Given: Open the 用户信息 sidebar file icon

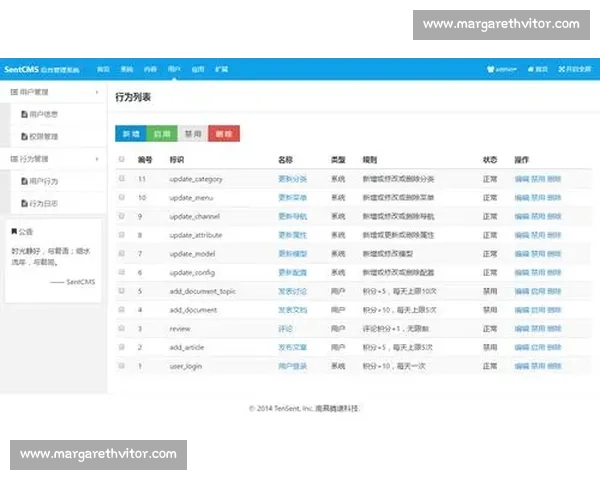Looking at the screenshot, I should click(x=24, y=114).
